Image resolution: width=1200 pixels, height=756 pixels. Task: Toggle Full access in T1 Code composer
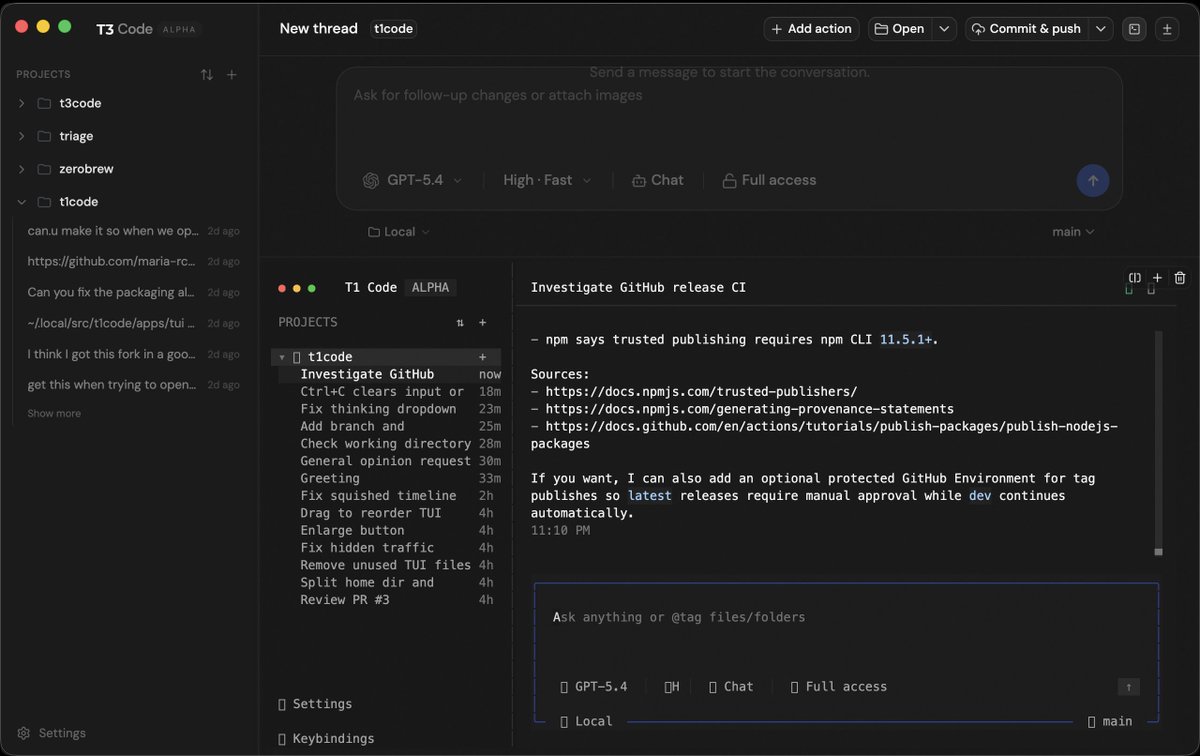[838, 687]
